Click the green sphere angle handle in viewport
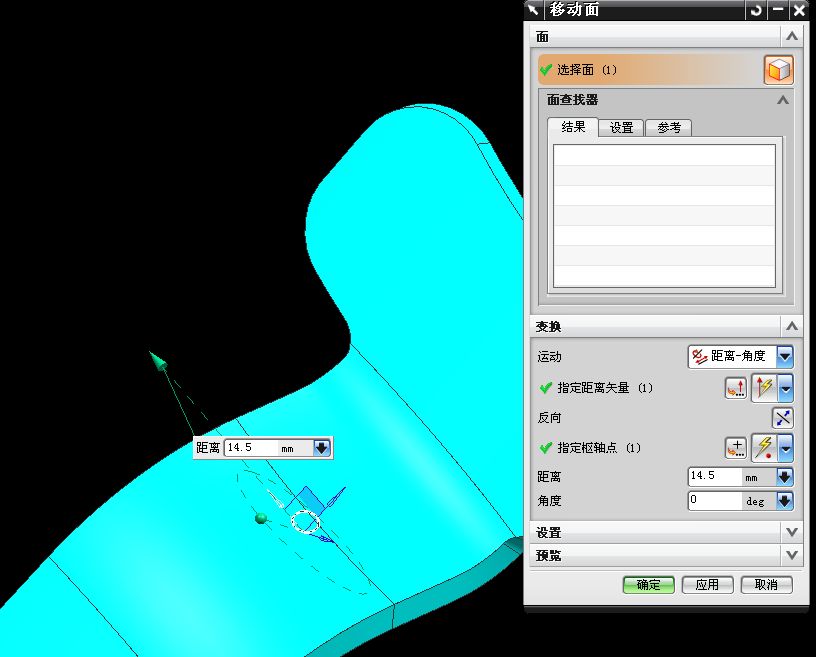This screenshot has width=816, height=657. 261,518
